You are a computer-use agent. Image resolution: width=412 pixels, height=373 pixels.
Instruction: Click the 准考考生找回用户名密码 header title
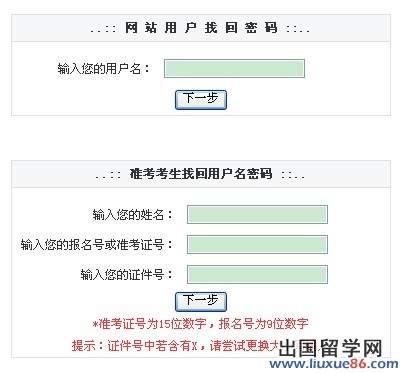pyautogui.click(x=201, y=174)
